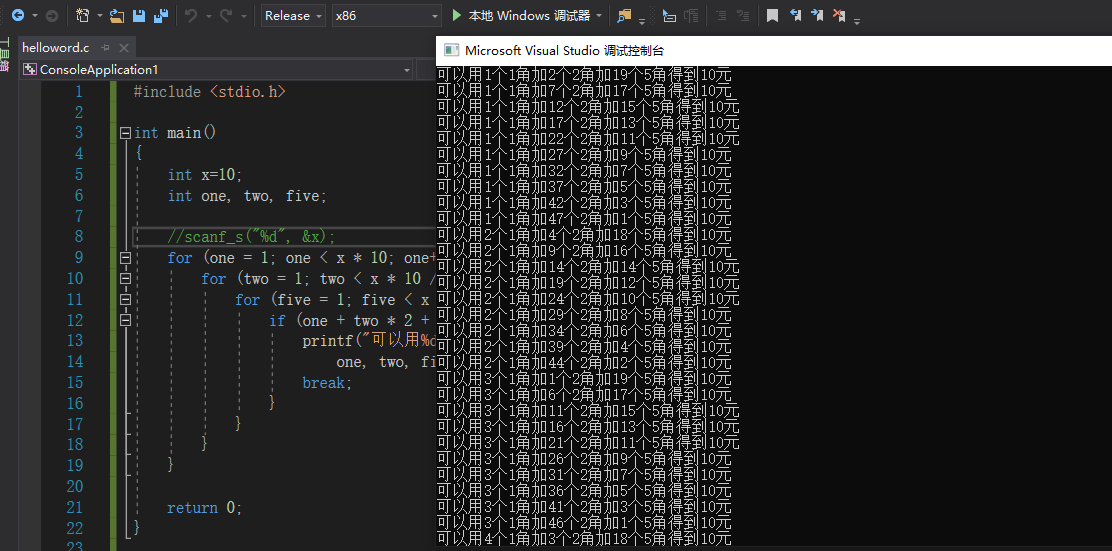The height and width of the screenshot is (551, 1112).
Task: Click the Open File folder icon
Action: tap(117, 15)
